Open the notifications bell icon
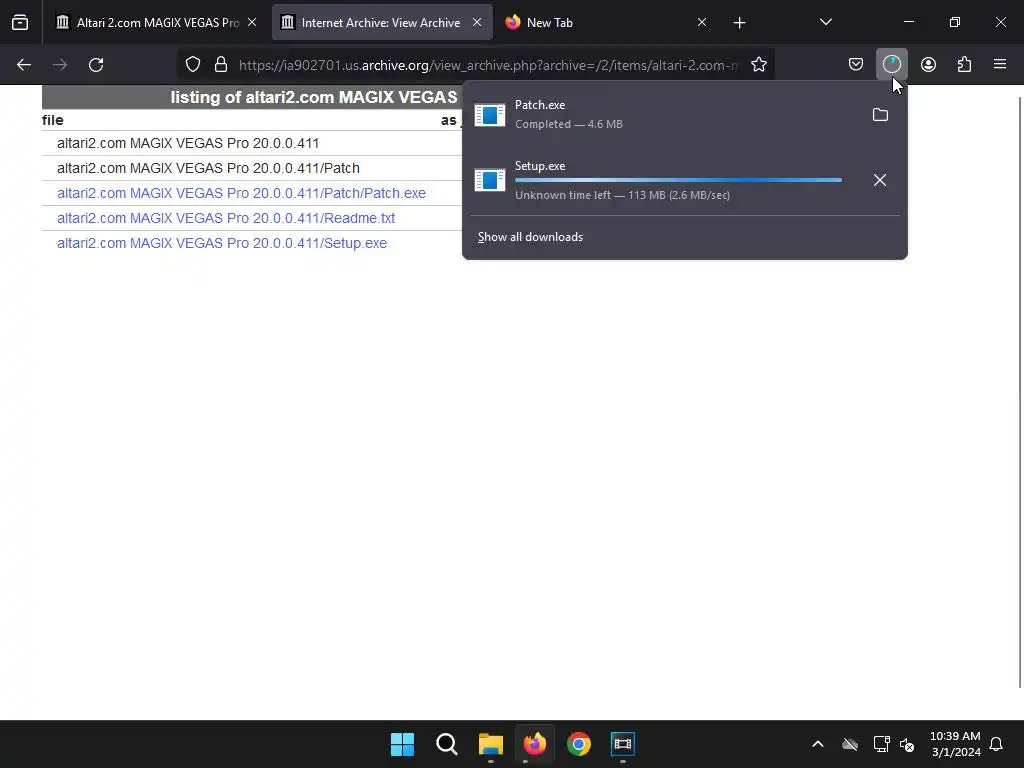1024x768 pixels. [996, 744]
